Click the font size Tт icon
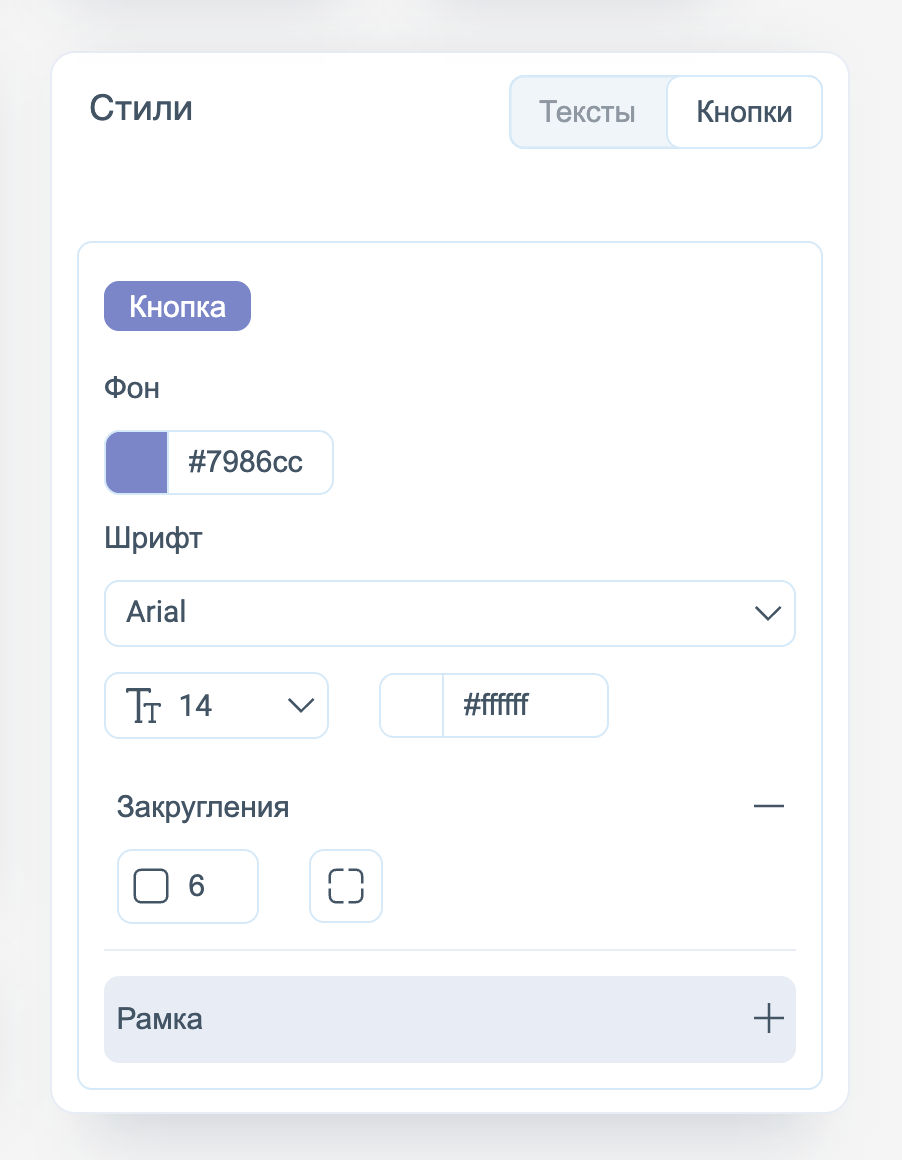The image size is (902, 1160). (143, 706)
